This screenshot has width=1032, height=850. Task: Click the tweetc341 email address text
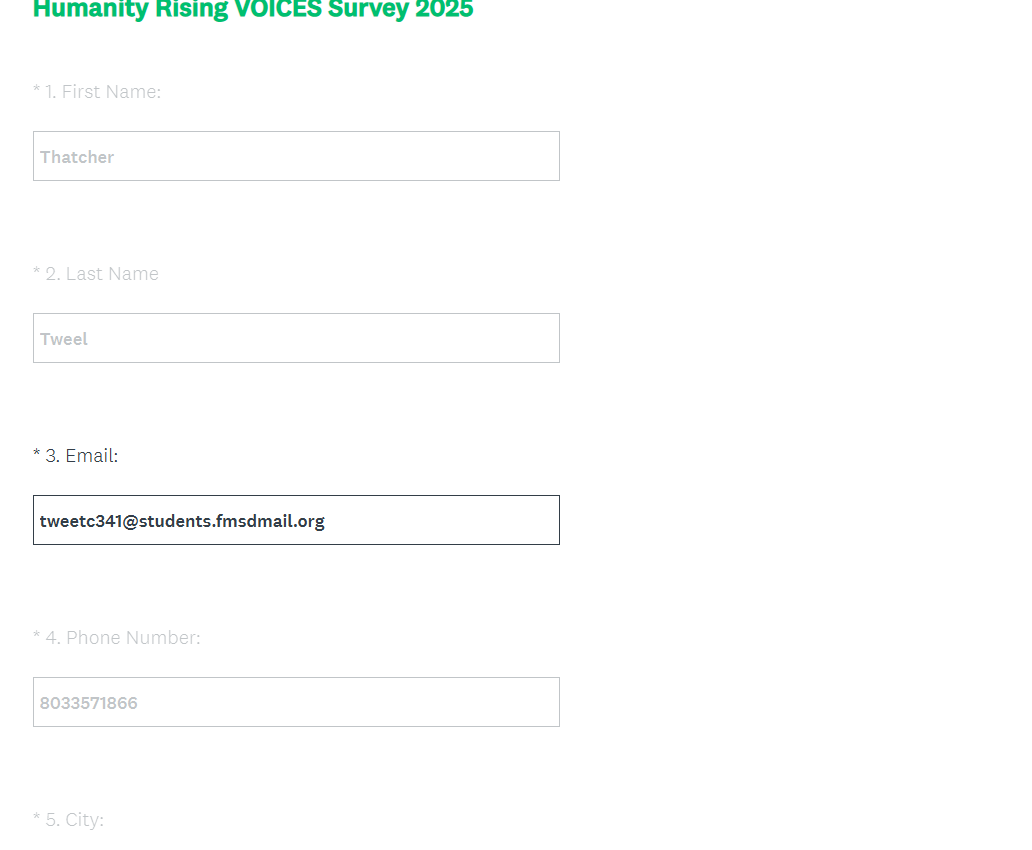click(x=182, y=521)
